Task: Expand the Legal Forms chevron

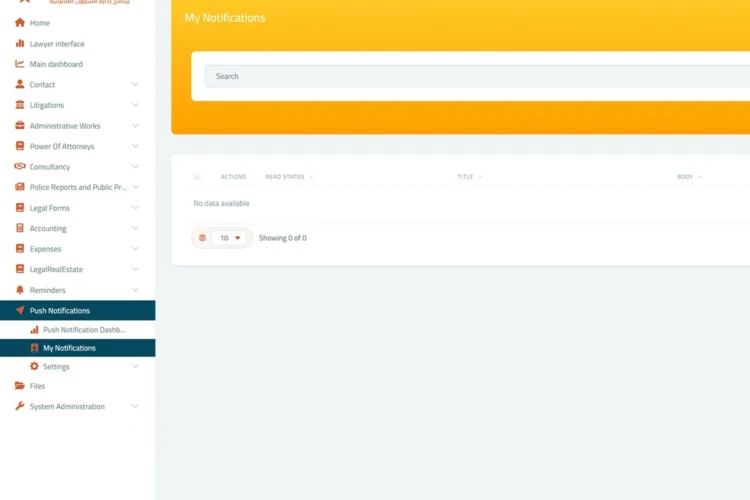Action: point(135,208)
